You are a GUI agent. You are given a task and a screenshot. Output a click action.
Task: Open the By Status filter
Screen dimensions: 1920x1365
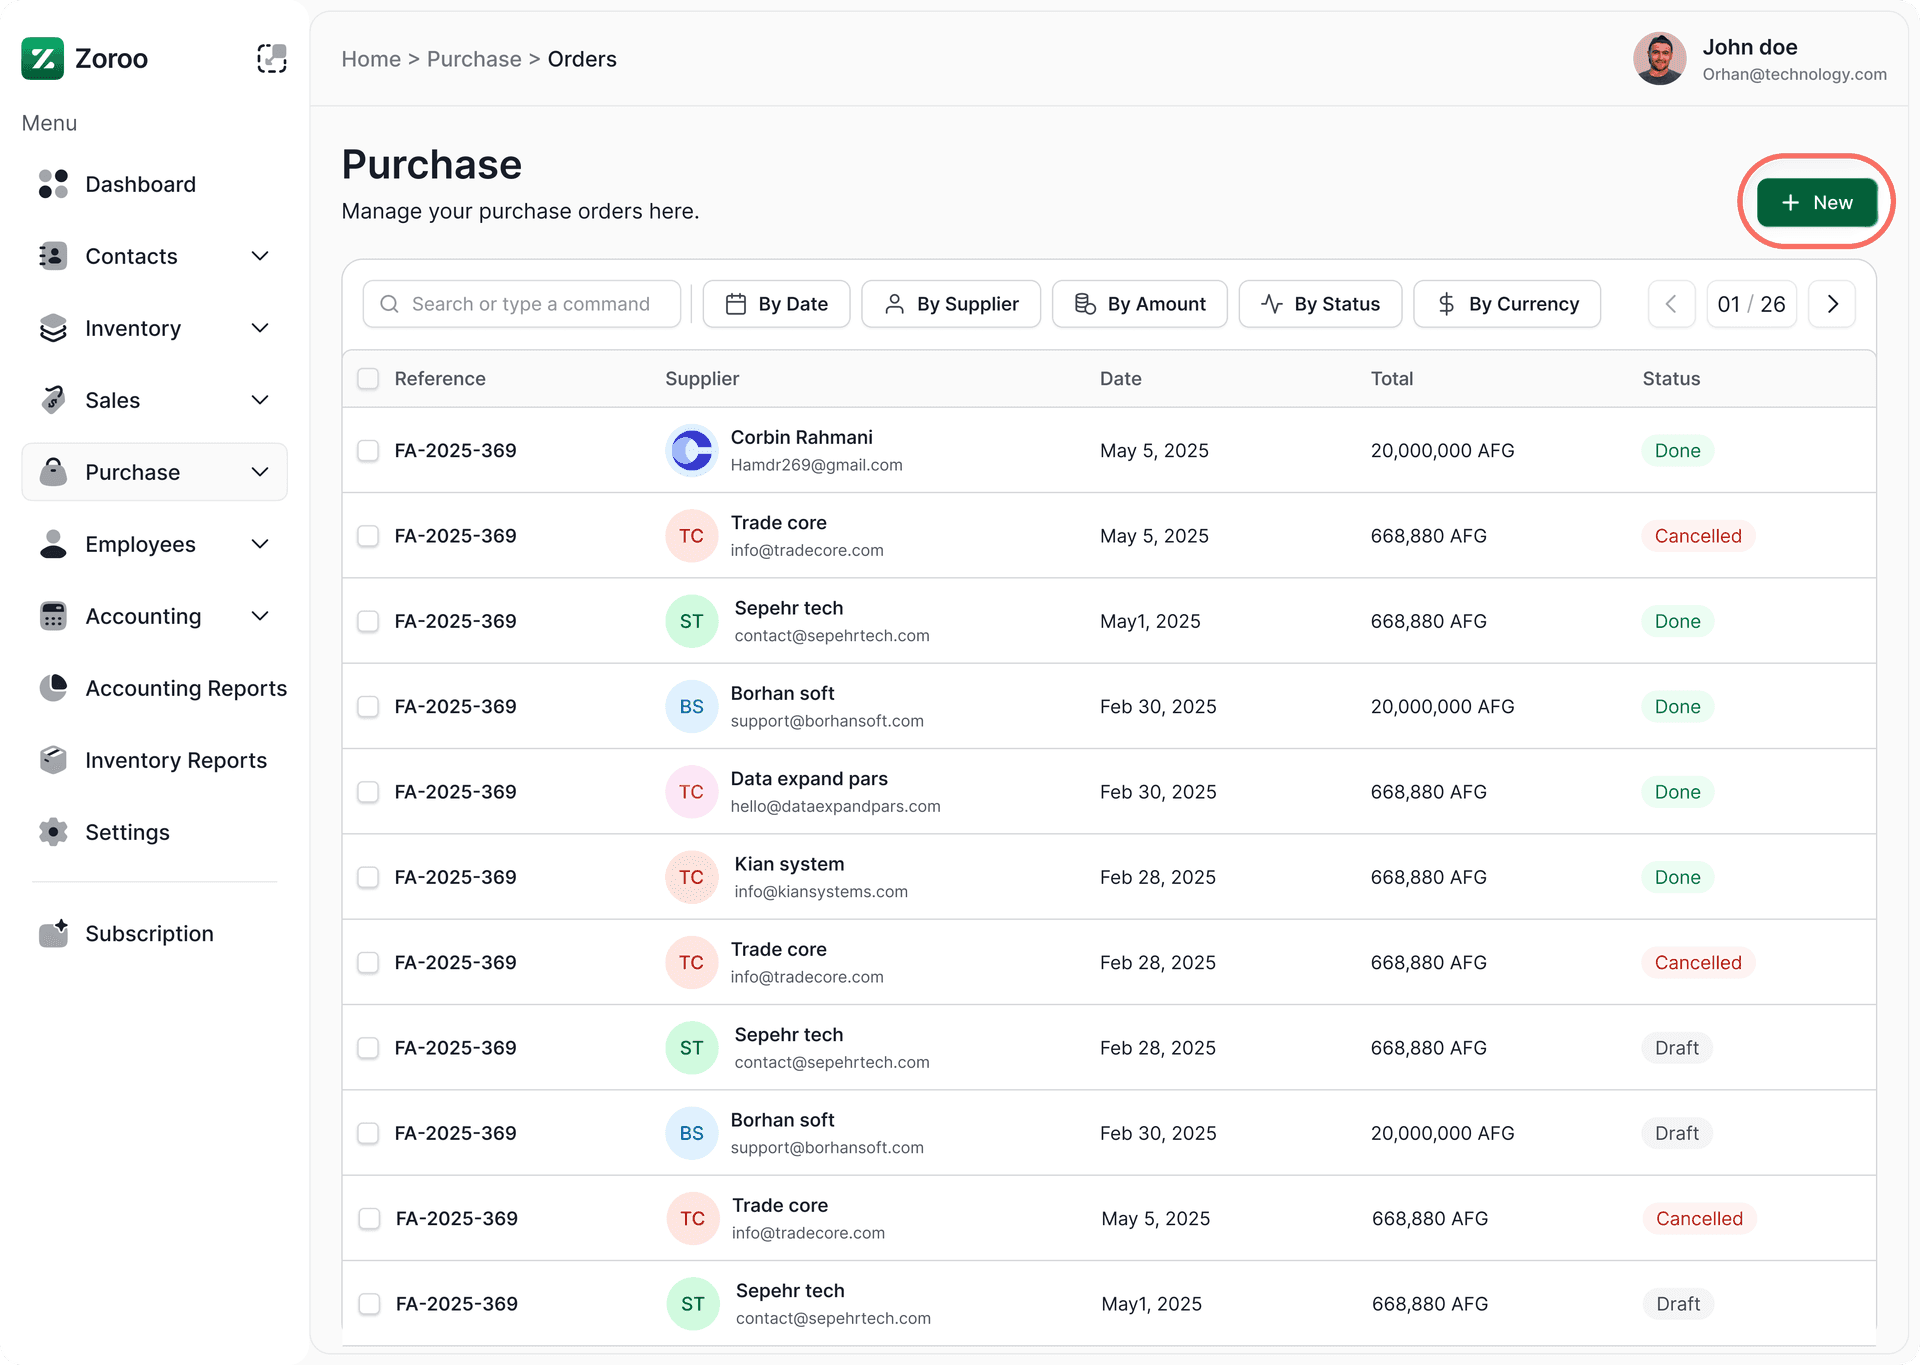[1320, 304]
